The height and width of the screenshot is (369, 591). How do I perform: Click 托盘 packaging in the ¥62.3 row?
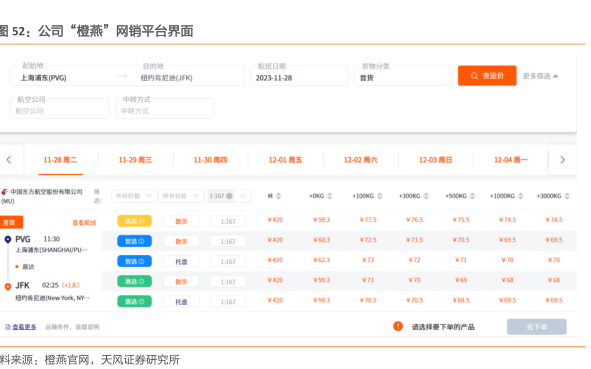tap(181, 262)
